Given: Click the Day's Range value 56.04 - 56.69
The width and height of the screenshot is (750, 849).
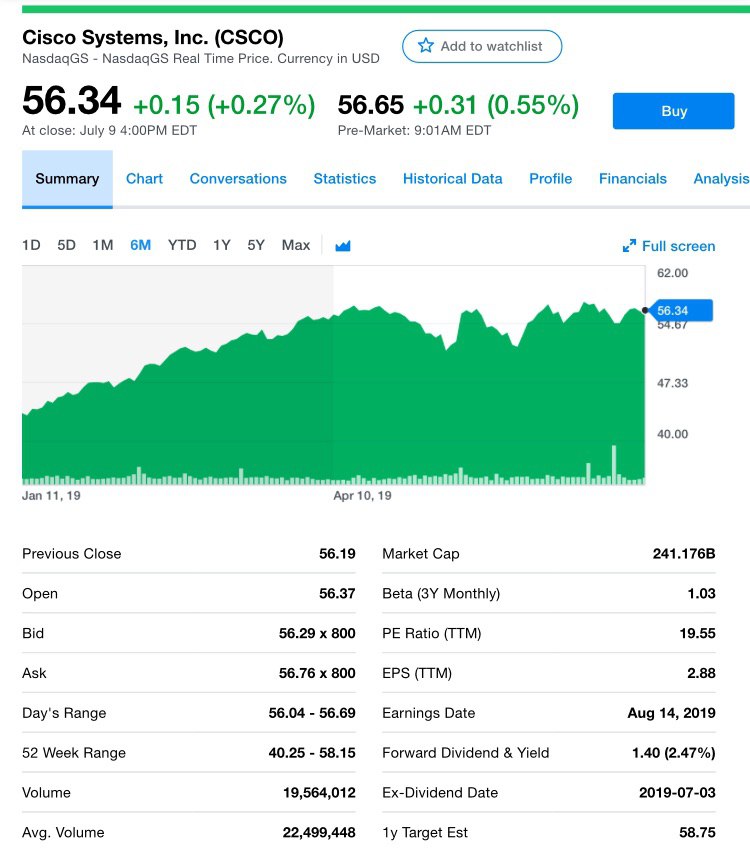Looking at the screenshot, I should (x=312, y=713).
